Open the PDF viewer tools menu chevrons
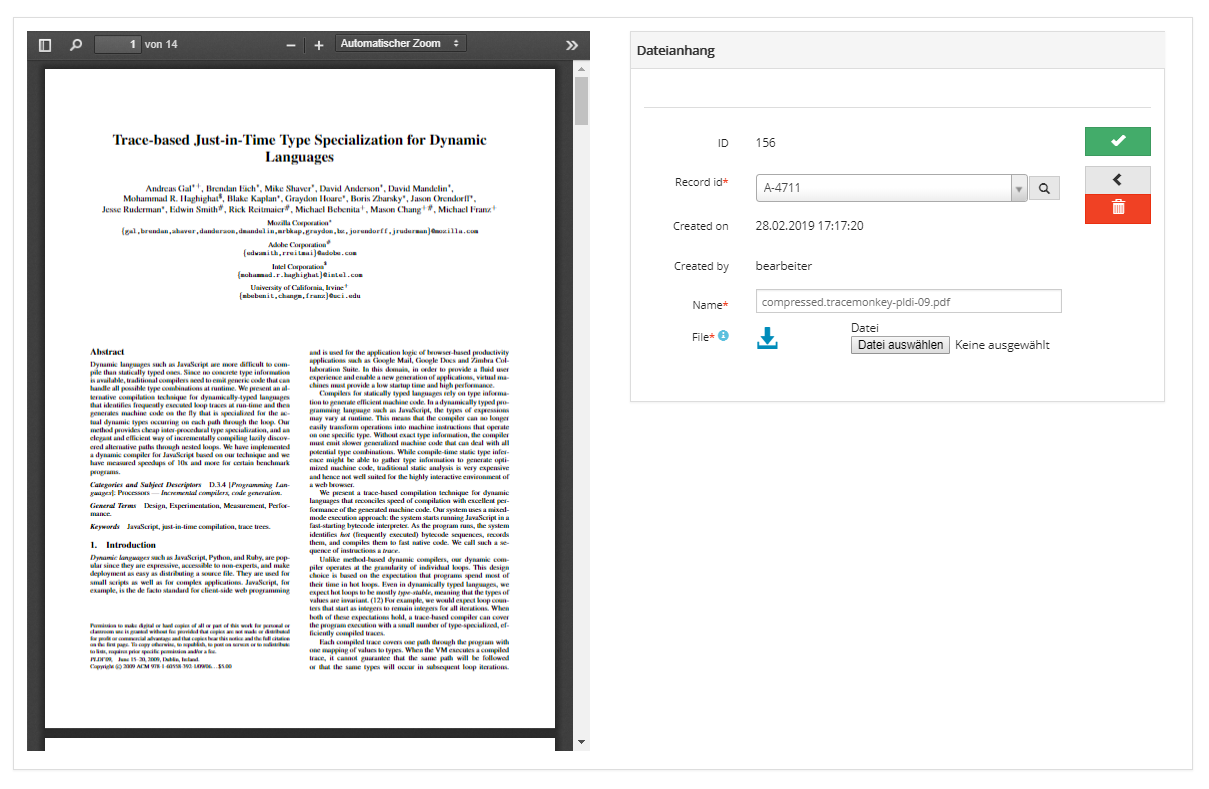Viewport: 1209px width, 789px height. pyautogui.click(x=572, y=45)
